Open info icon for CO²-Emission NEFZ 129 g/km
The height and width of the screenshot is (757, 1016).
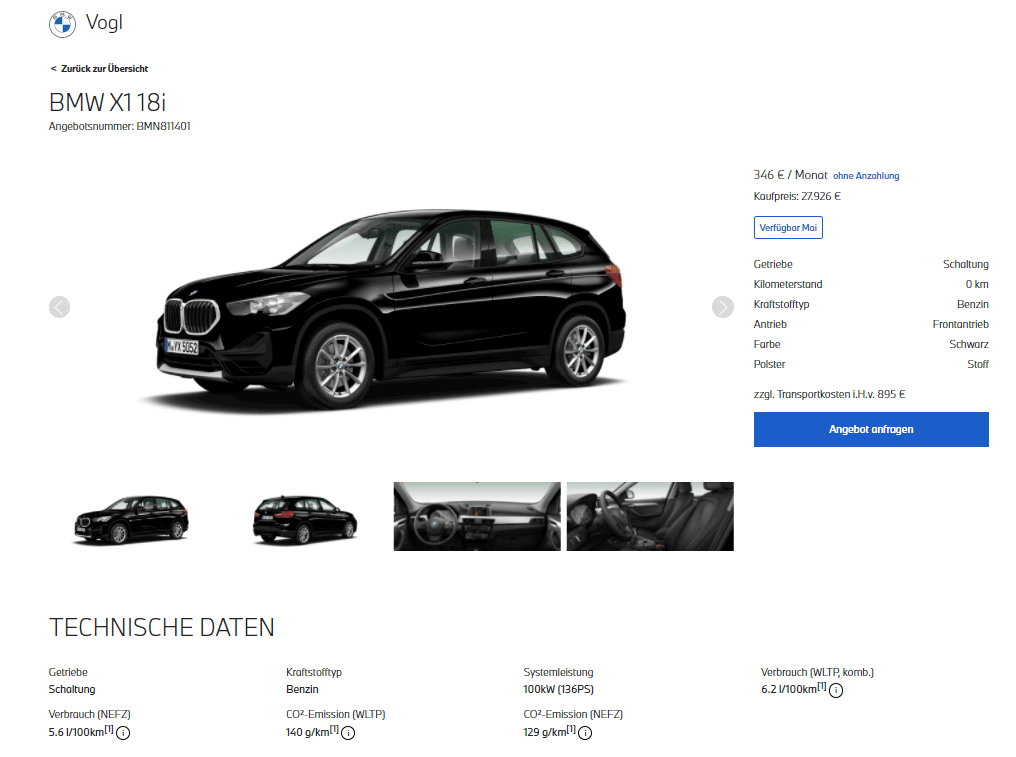click(585, 733)
